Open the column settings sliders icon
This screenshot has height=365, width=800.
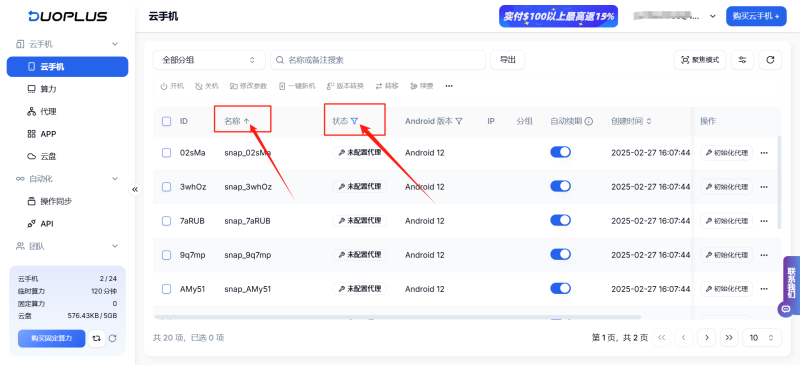pyautogui.click(x=742, y=60)
